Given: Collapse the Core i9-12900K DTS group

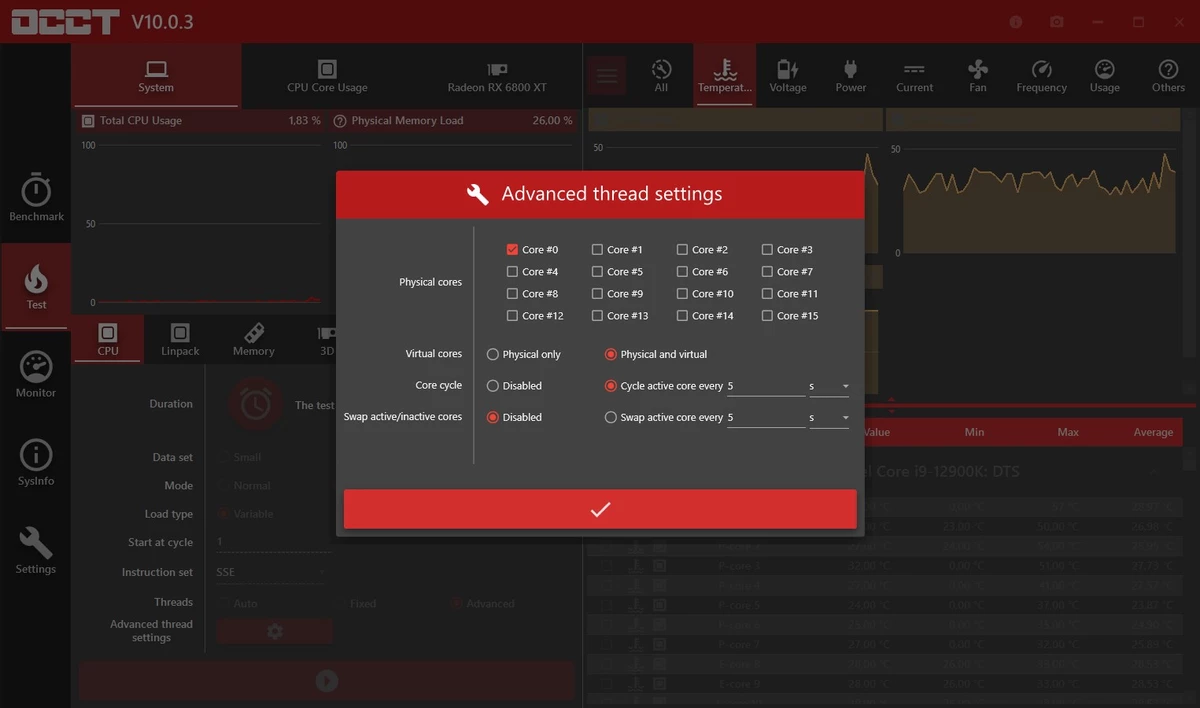Looking at the screenshot, I should tap(1153, 471).
